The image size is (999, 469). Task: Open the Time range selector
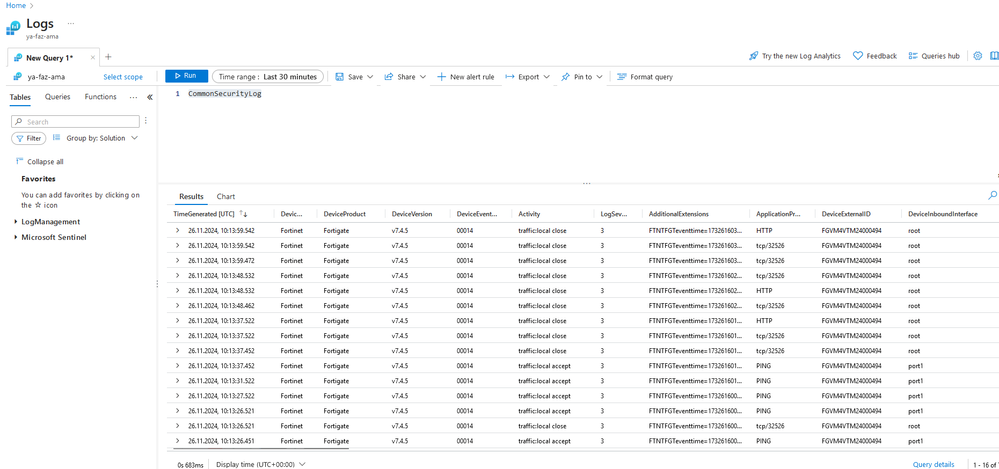[267, 77]
